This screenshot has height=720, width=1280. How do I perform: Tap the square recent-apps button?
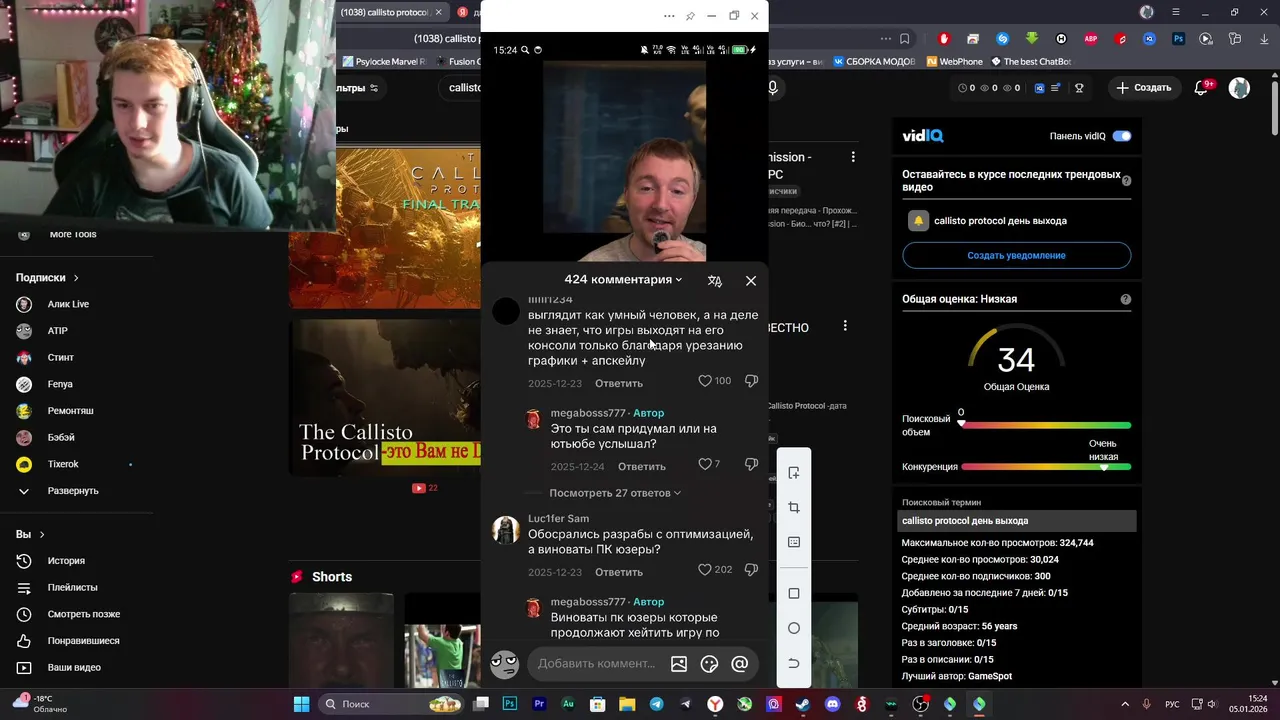click(x=794, y=593)
